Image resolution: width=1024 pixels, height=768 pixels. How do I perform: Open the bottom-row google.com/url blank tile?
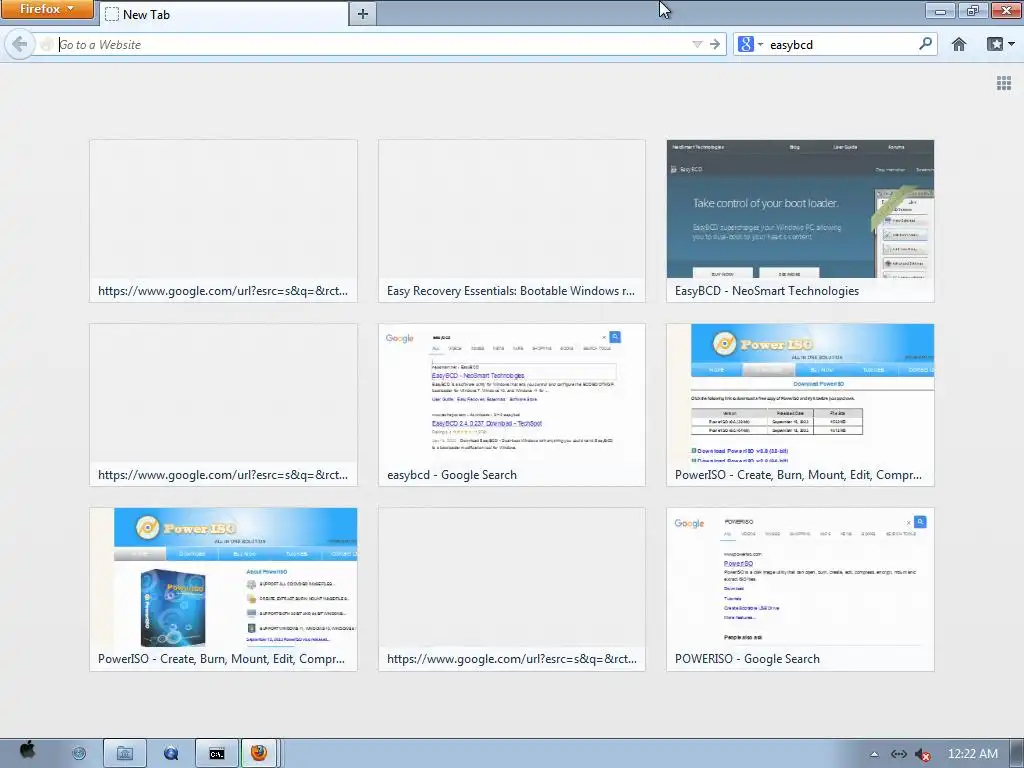click(x=511, y=589)
